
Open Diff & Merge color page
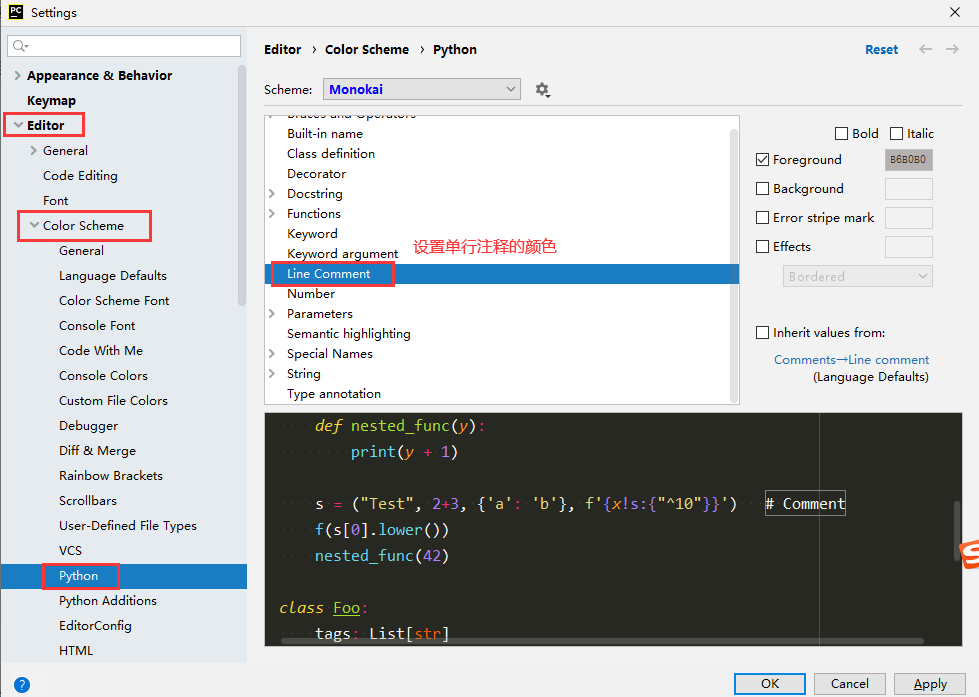[97, 450]
